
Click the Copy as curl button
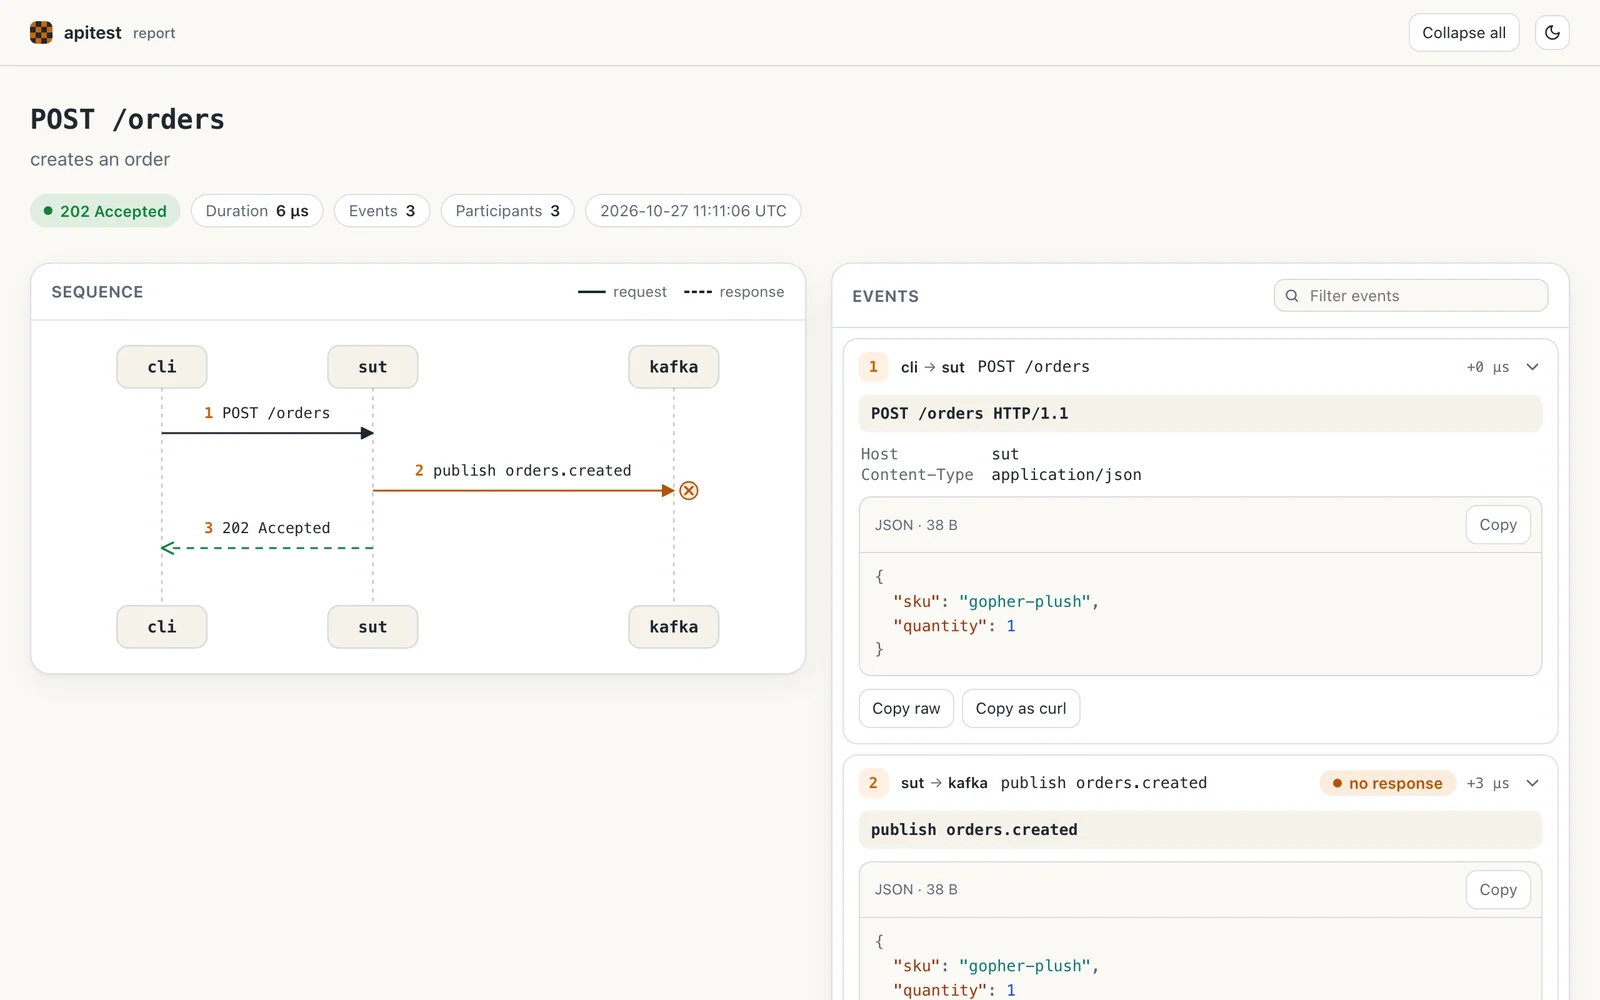coord(1021,708)
